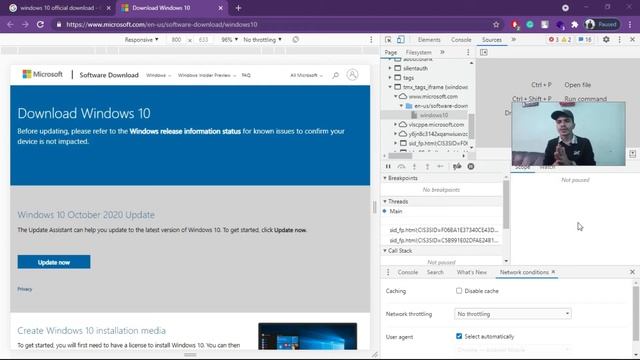
Task: Click the address bar URL
Action: 162,24
